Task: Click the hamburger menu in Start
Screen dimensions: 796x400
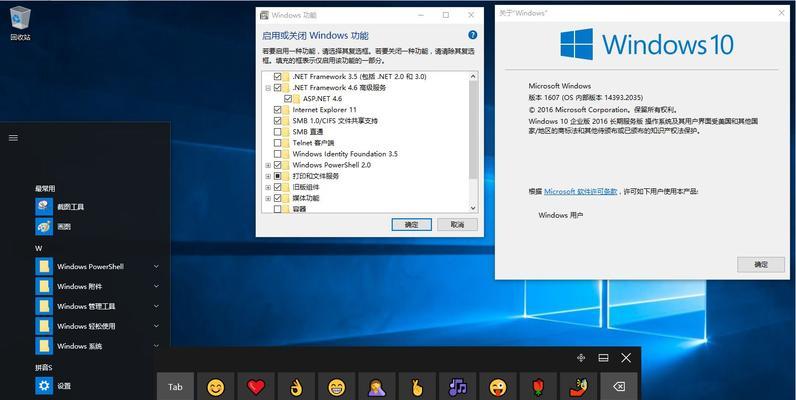Action: (x=14, y=138)
